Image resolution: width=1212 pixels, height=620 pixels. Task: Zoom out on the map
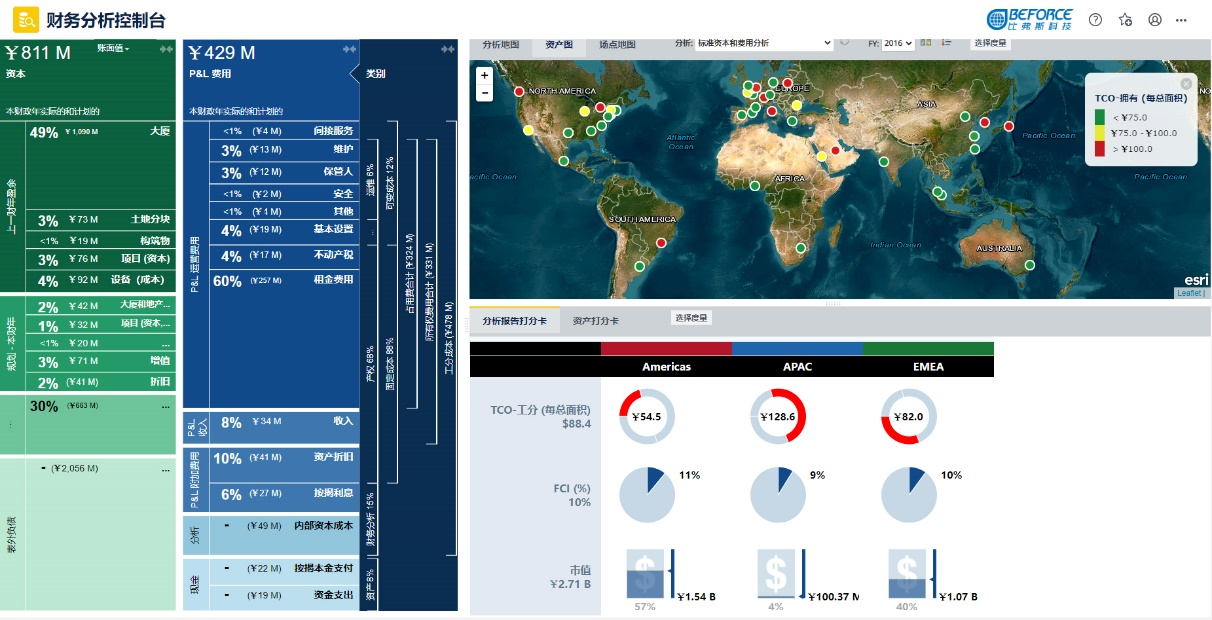pyautogui.click(x=484, y=92)
